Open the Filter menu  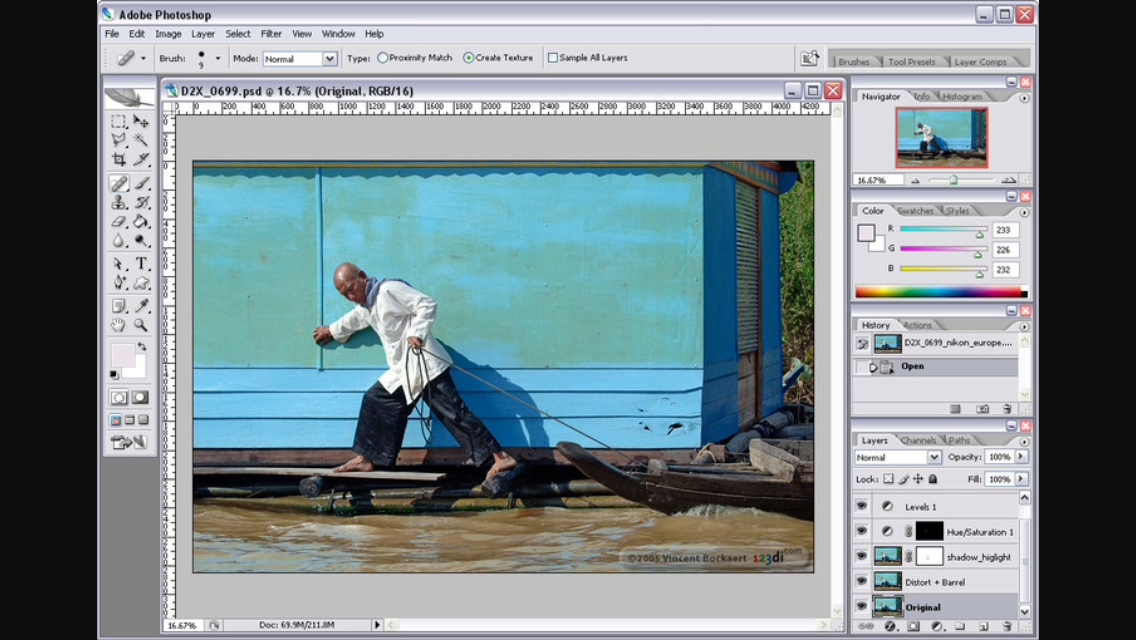271,34
